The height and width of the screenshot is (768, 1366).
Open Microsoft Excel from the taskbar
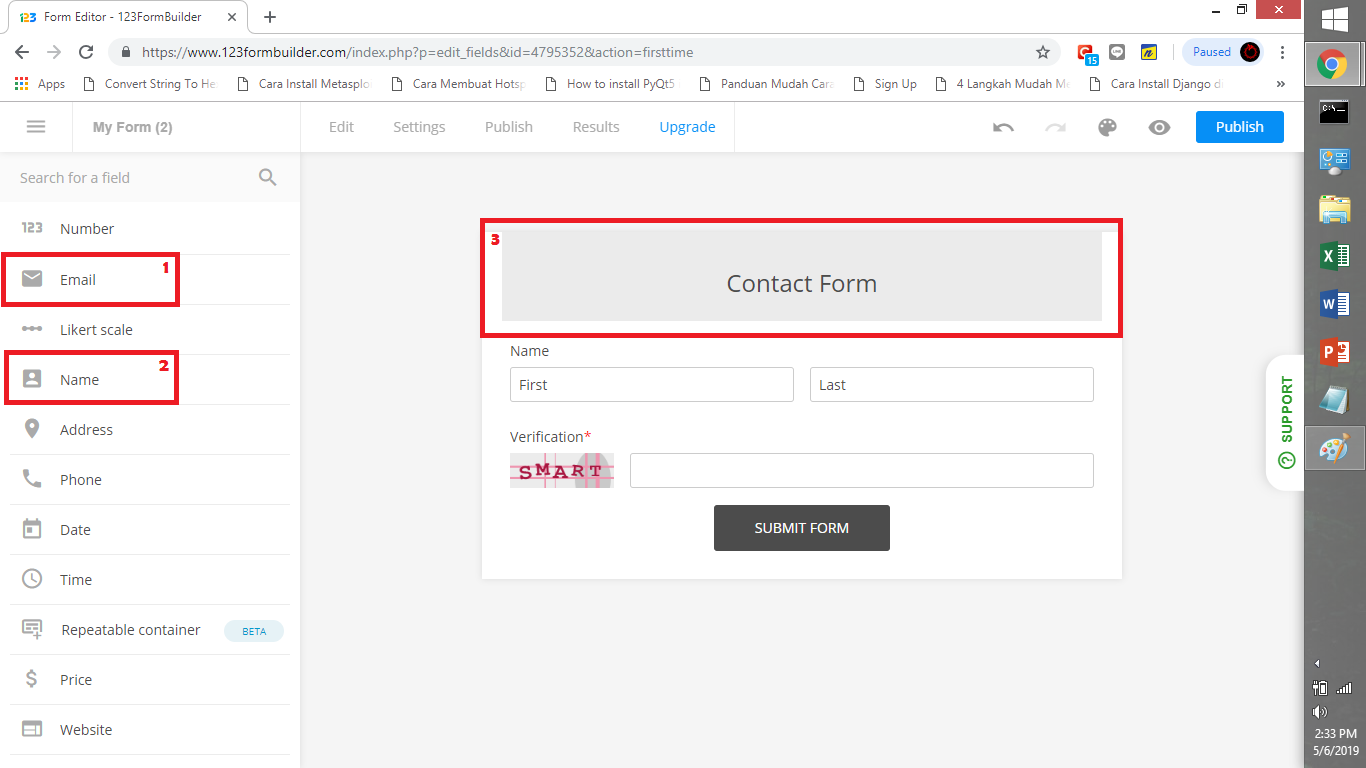[1334, 256]
